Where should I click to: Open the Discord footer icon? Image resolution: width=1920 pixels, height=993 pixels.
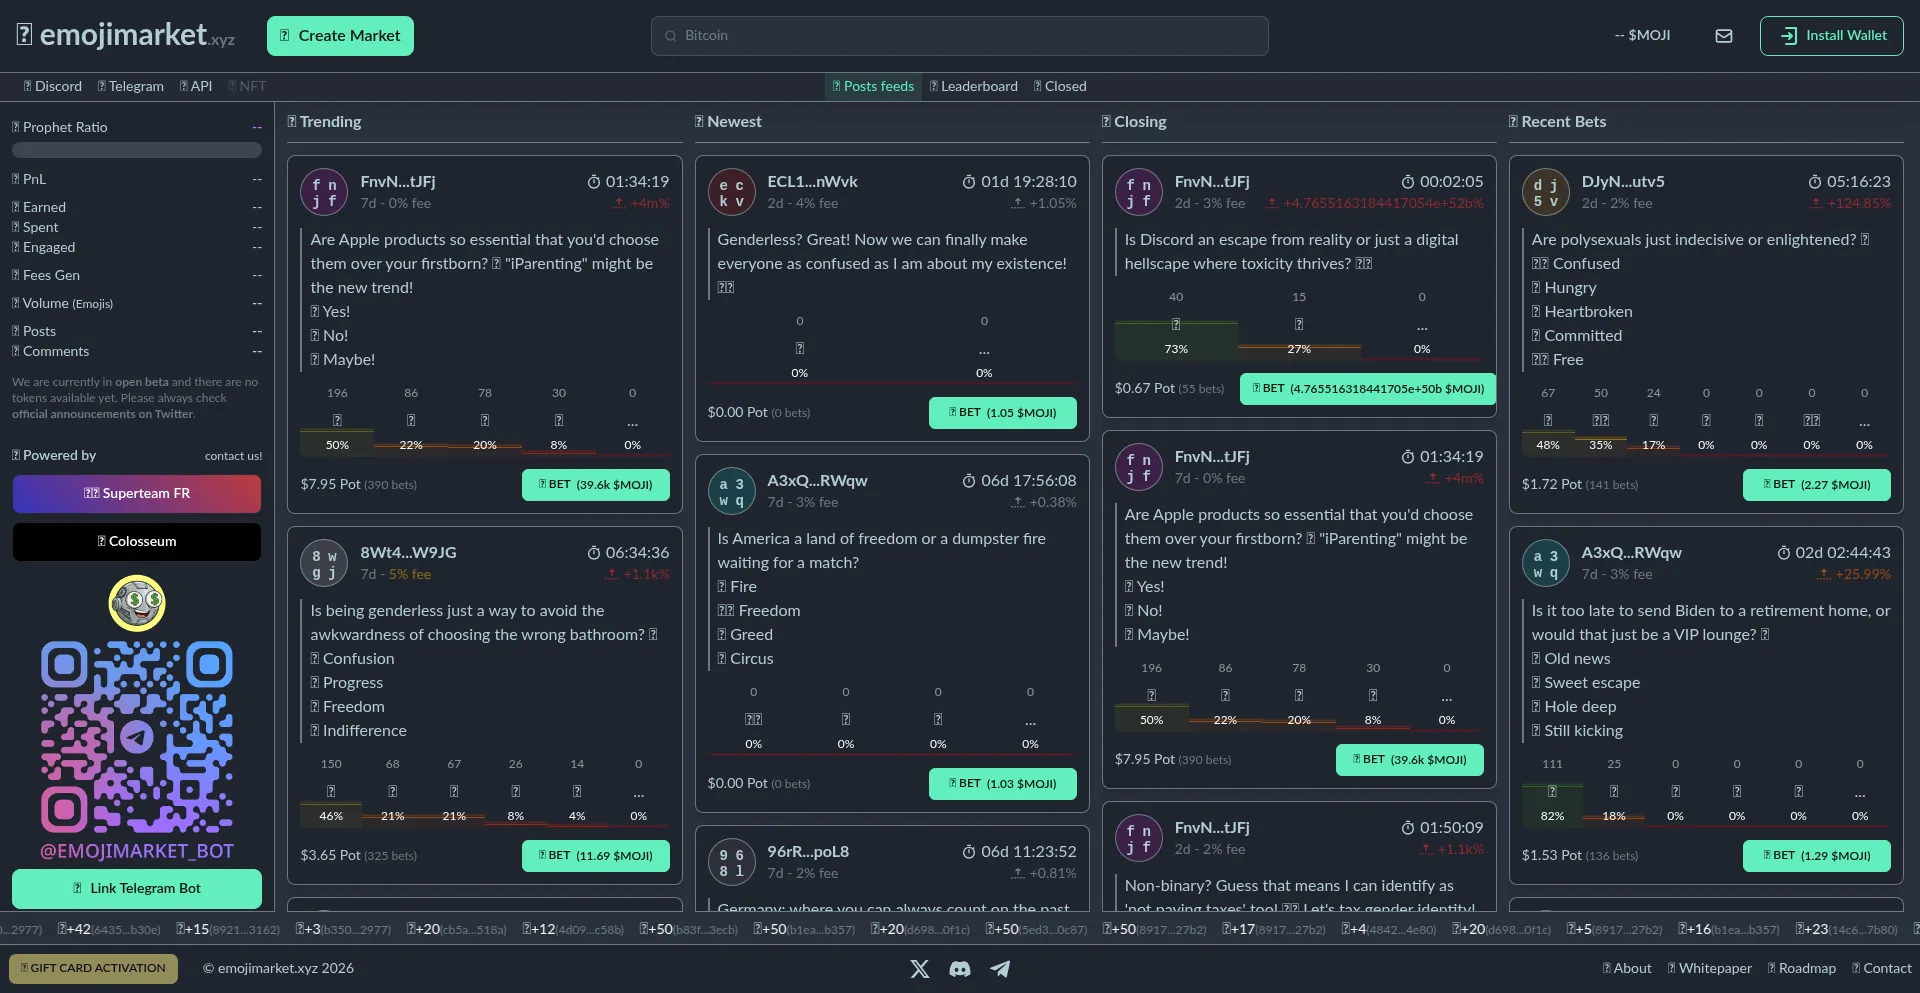click(960, 968)
